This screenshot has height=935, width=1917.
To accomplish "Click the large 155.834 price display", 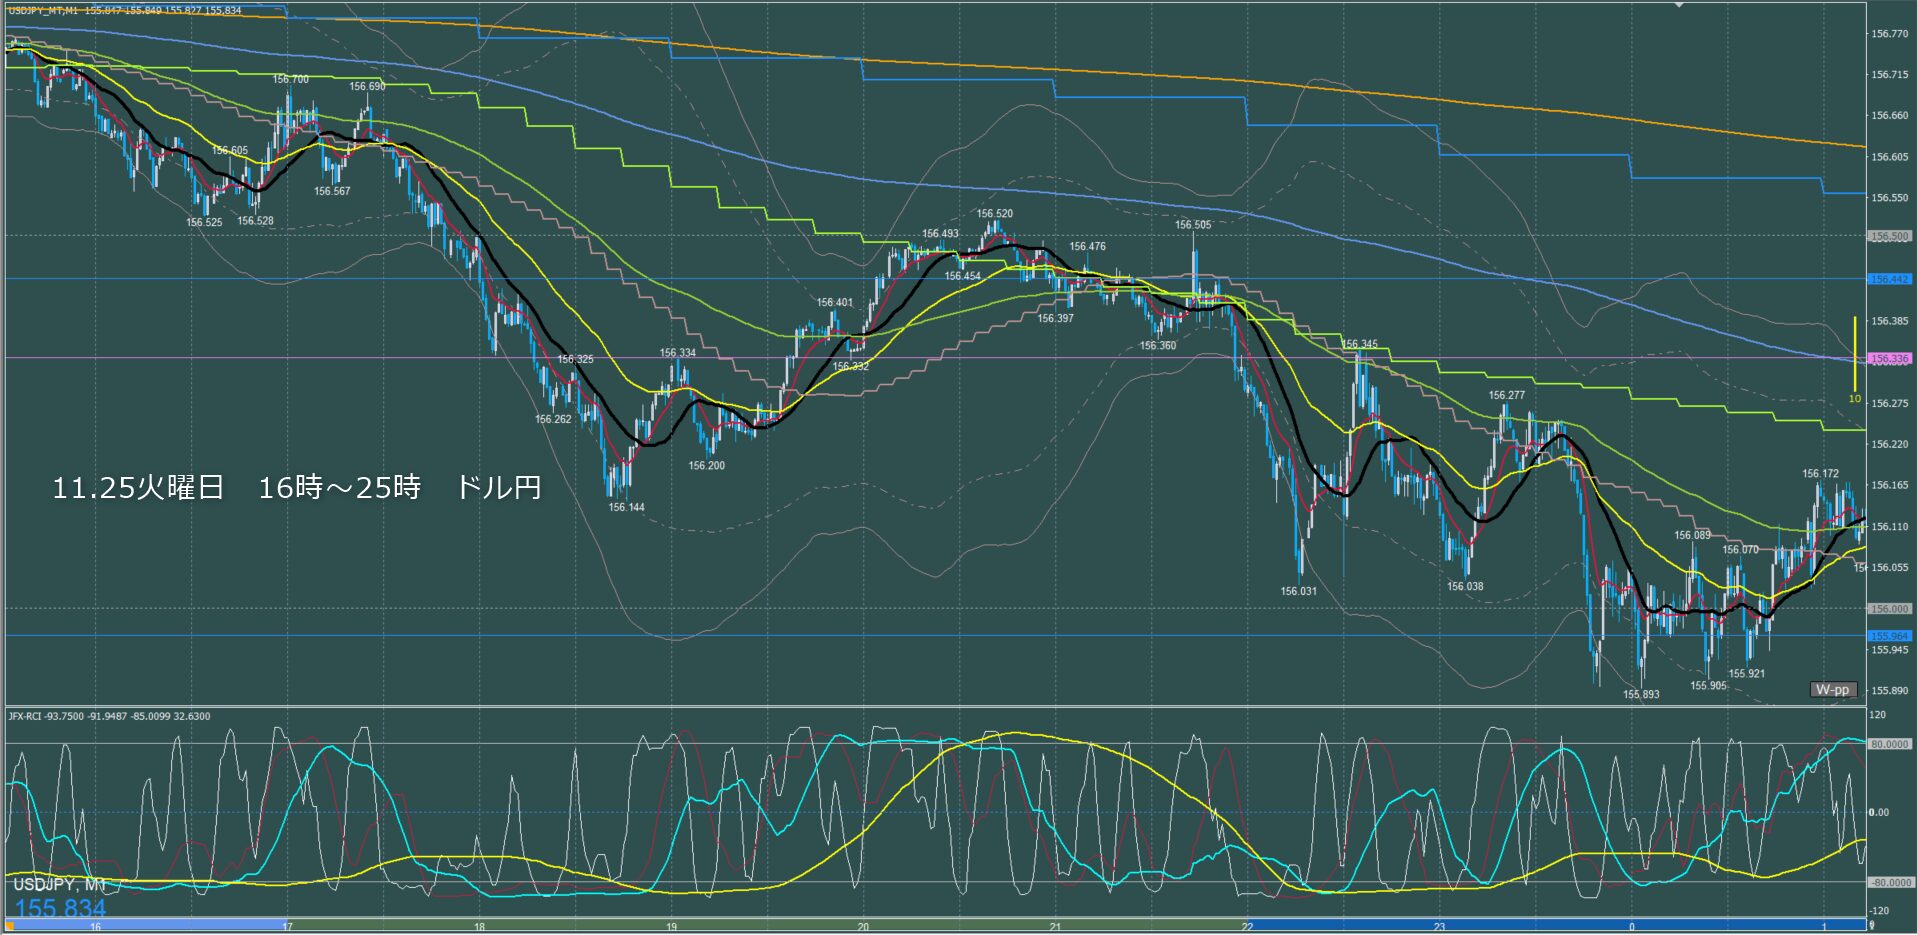I will point(60,908).
